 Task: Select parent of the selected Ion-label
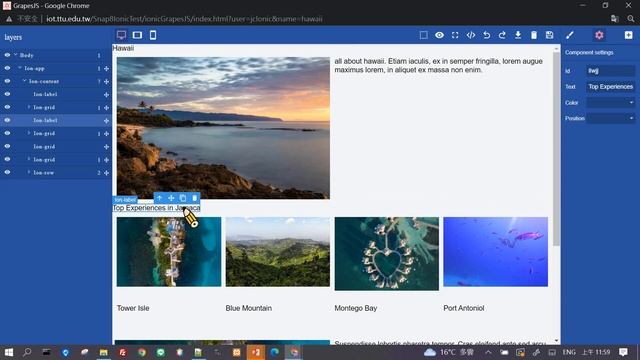(160, 198)
